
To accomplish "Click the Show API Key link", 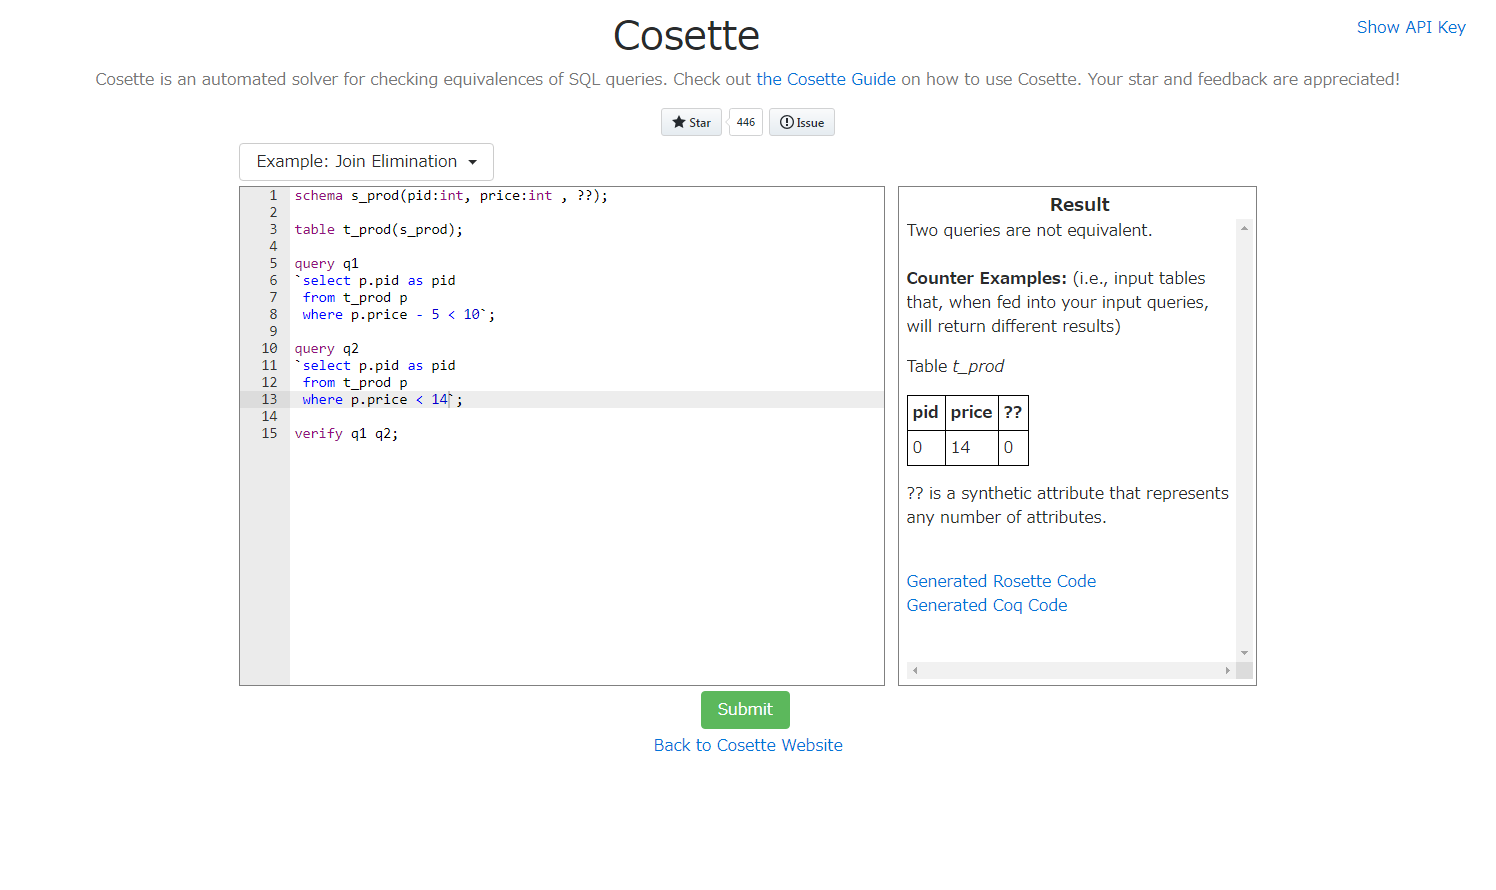I will pos(1410,27).
